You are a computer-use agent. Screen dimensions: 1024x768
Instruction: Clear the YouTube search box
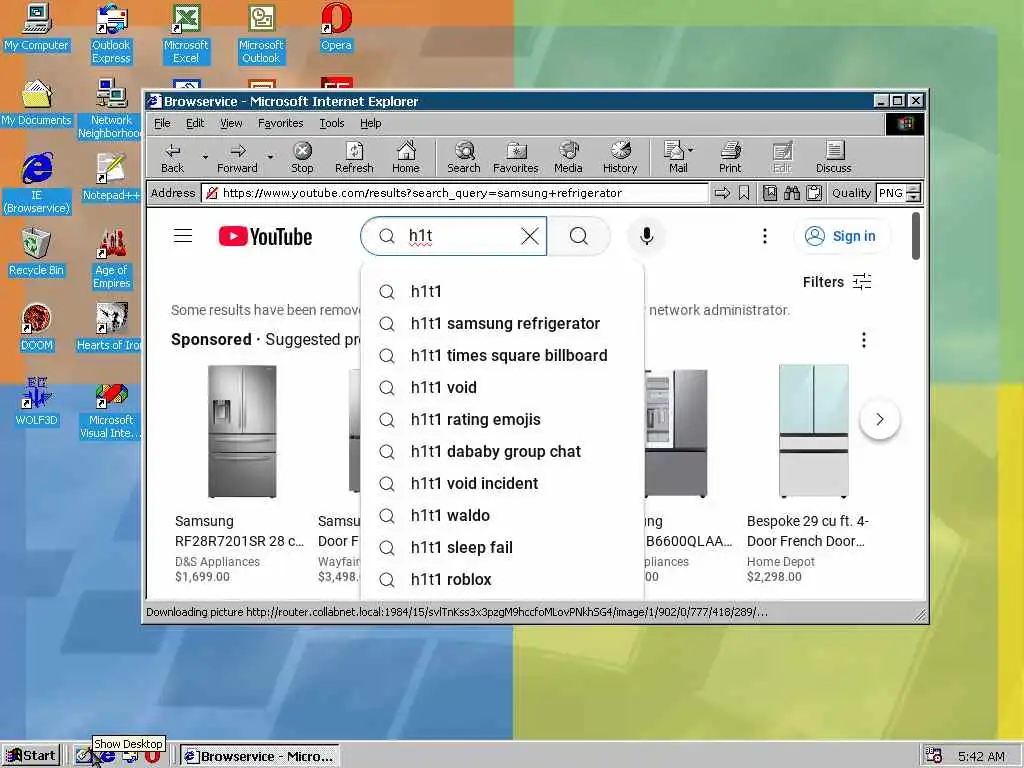530,236
